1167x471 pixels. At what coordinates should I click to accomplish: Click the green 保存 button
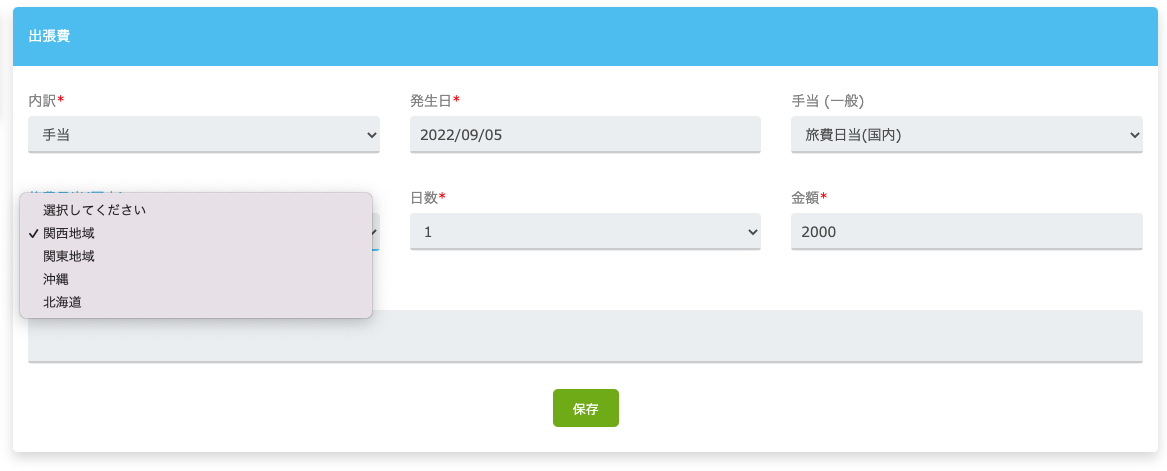coord(586,408)
